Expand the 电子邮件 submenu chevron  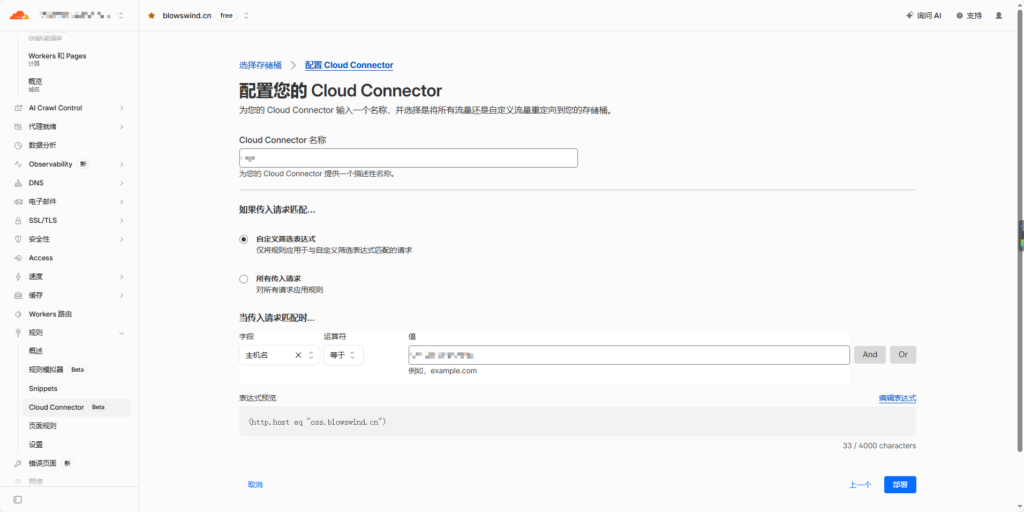point(121,202)
